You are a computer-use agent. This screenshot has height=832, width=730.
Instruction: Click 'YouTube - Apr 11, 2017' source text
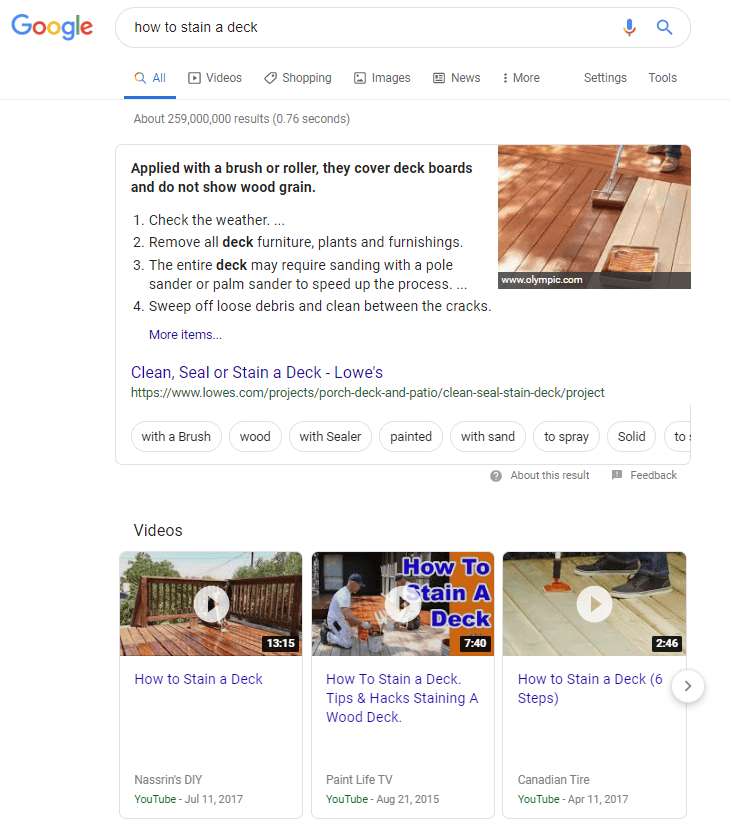[573, 799]
